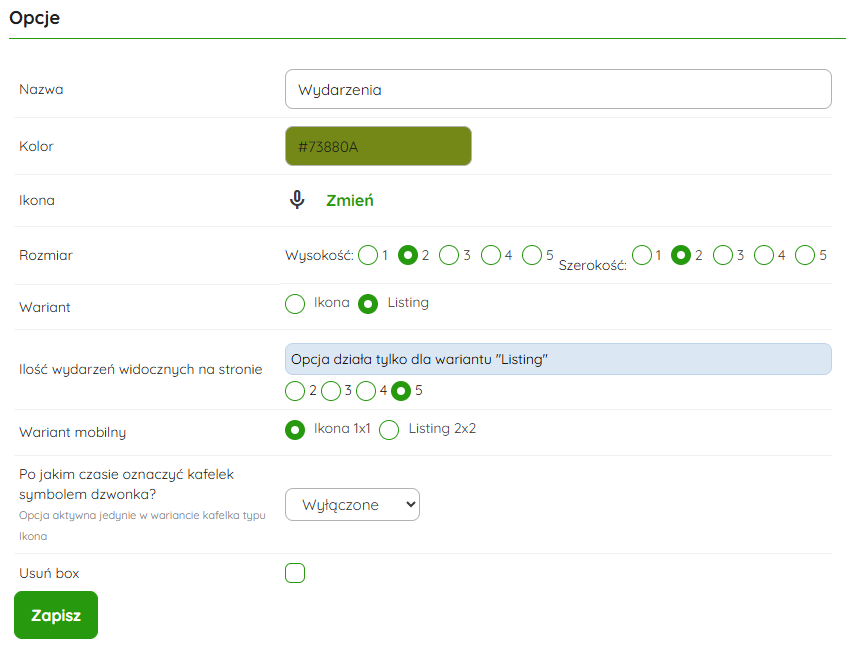The height and width of the screenshot is (651, 846).
Task: Choose Szerokość value 4
Action: [x=764, y=255]
